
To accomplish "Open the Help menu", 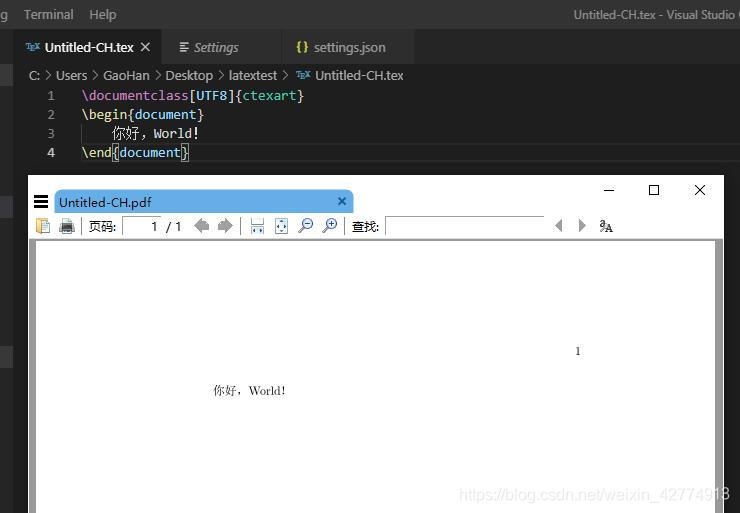I will (103, 15).
